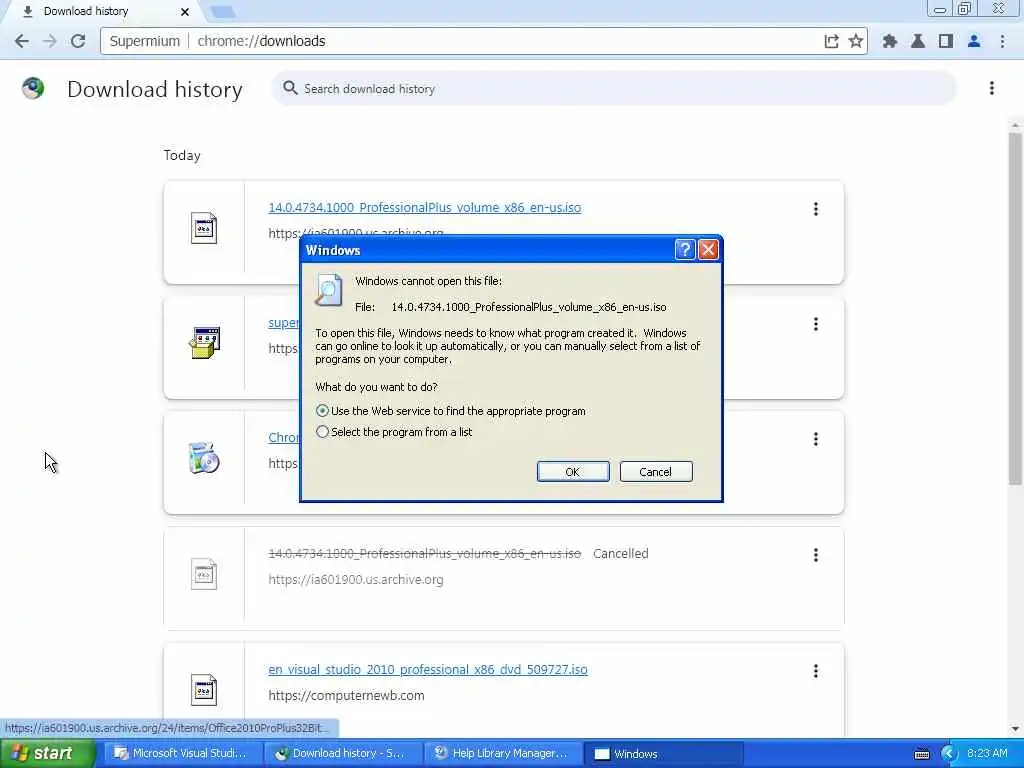Click the Windows dialog help question button
The height and width of the screenshot is (768, 1024).
click(684, 249)
